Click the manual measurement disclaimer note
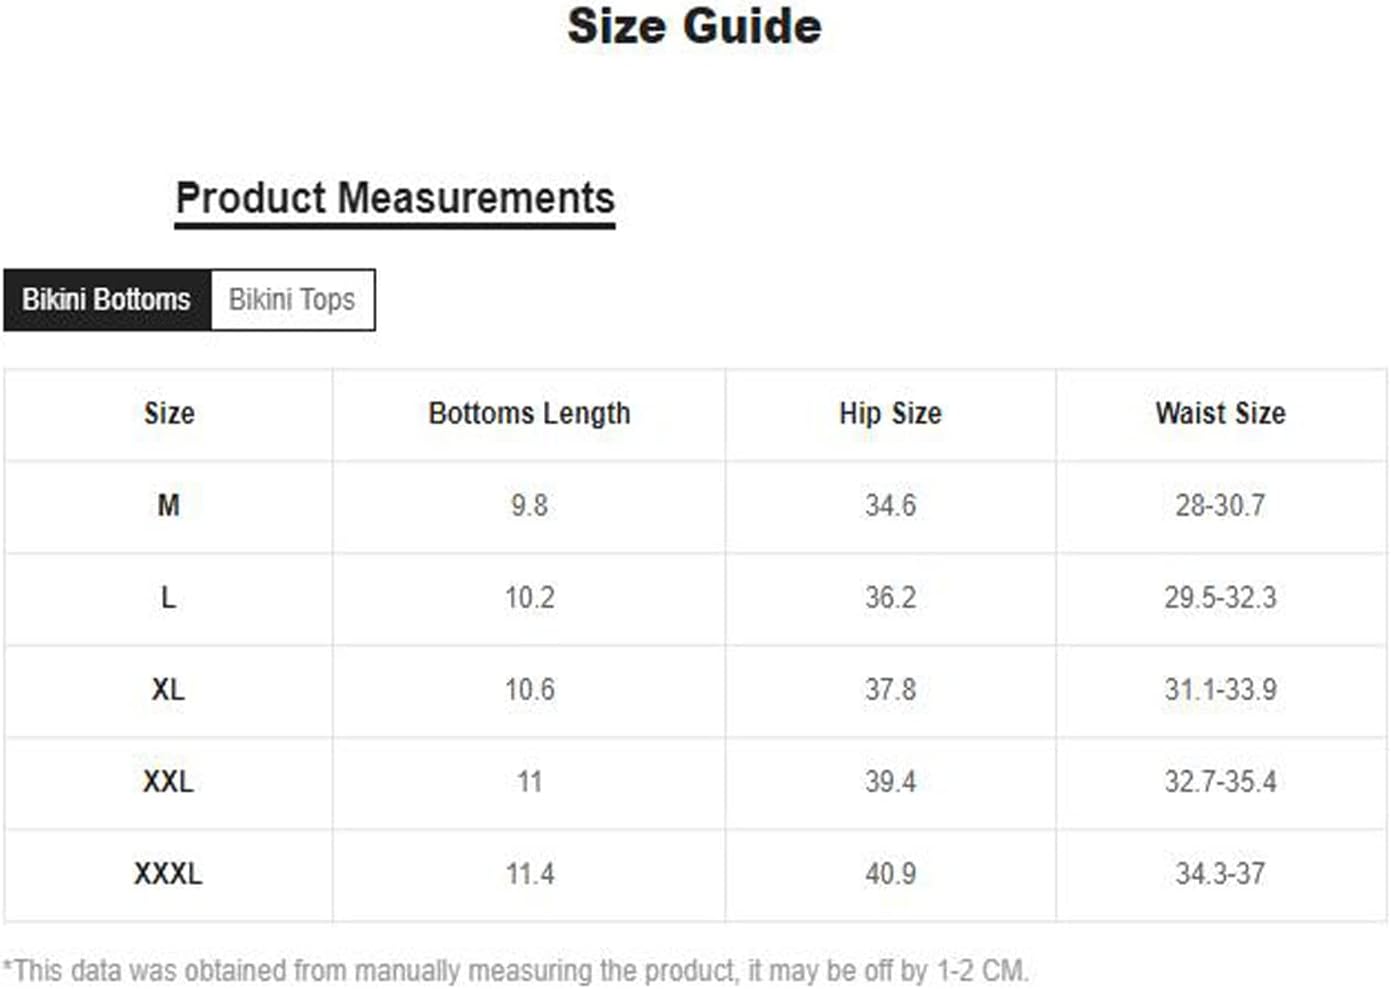Viewport: 1391px width, 989px height. (516, 970)
